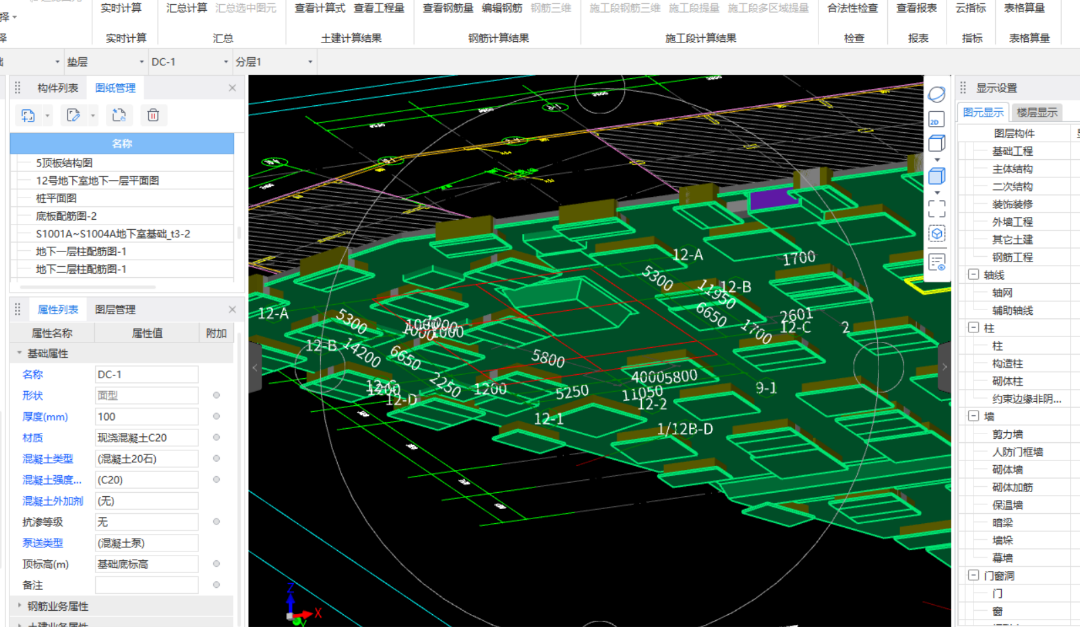Collapse the right side panel arrow handle
The image size is (1080, 627).
tap(944, 367)
